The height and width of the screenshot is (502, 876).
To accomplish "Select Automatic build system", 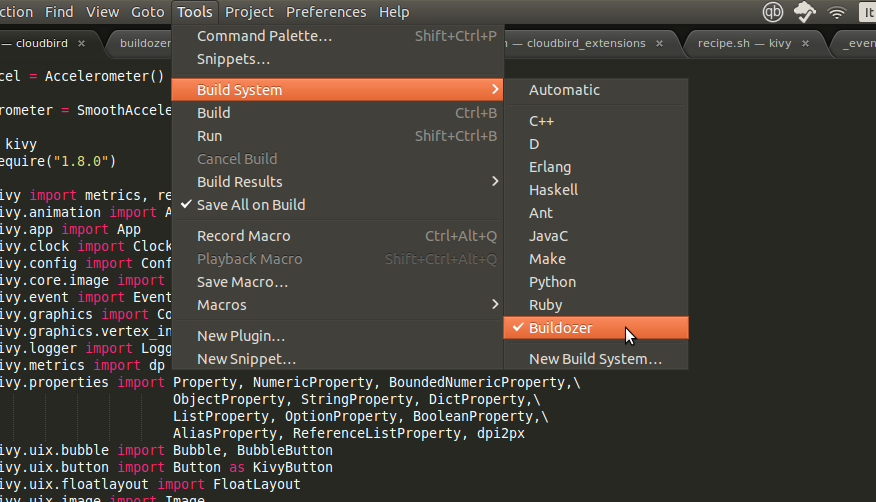I will pyautogui.click(x=596, y=90).
